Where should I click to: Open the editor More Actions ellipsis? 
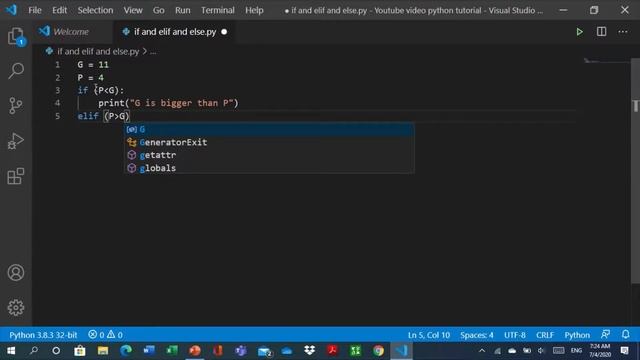622,32
